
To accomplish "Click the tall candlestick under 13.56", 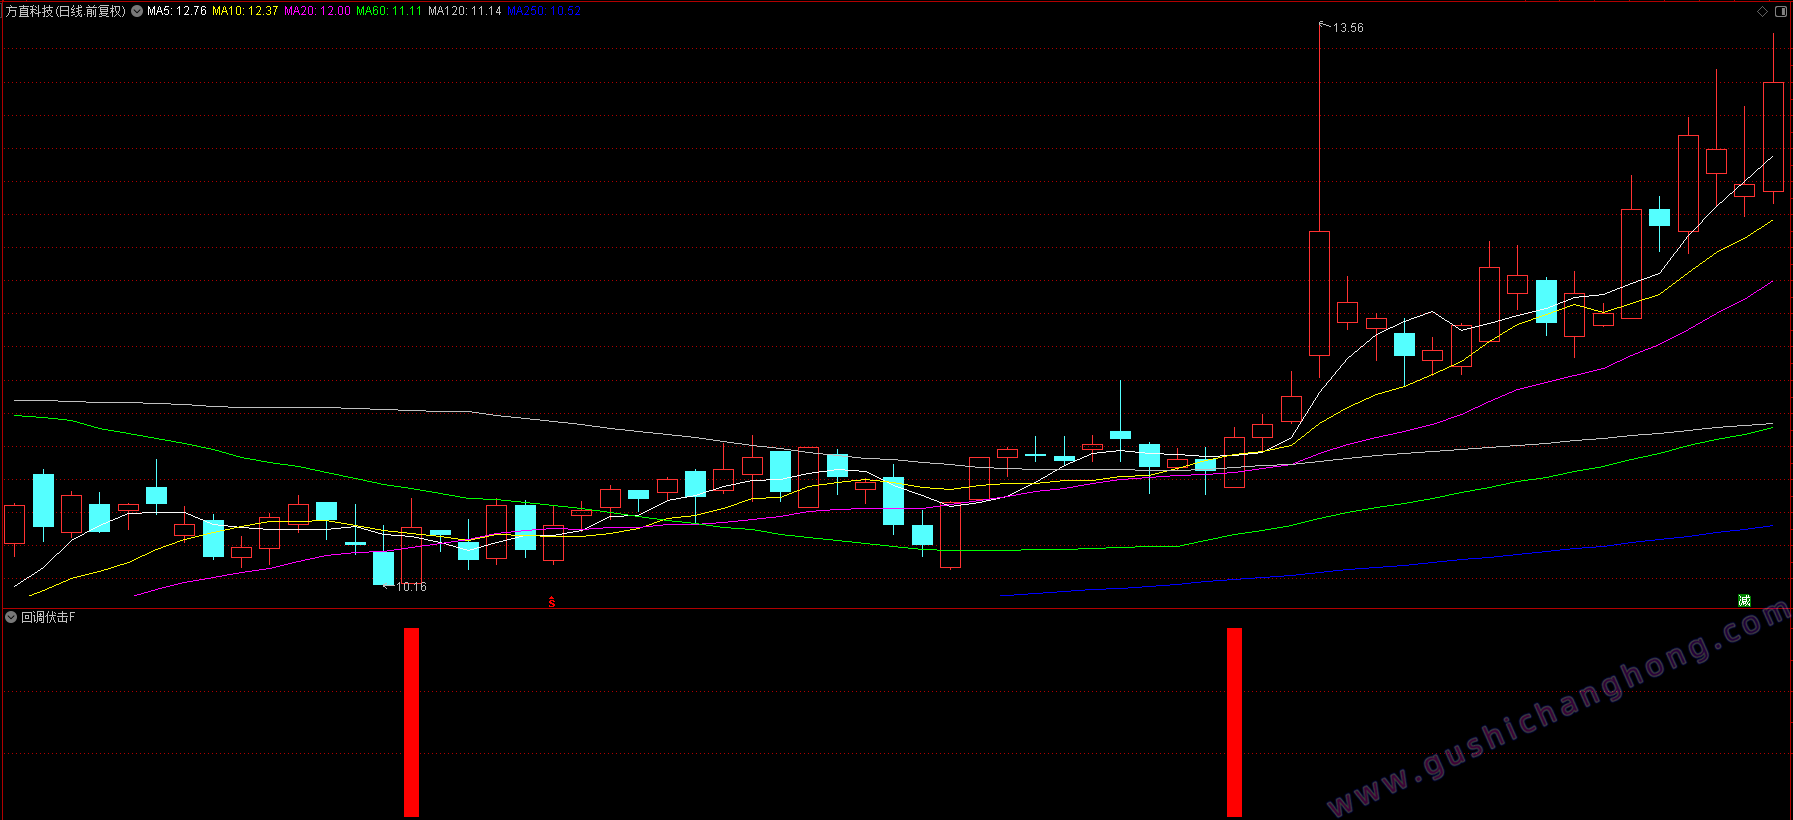I will 1319,293.
